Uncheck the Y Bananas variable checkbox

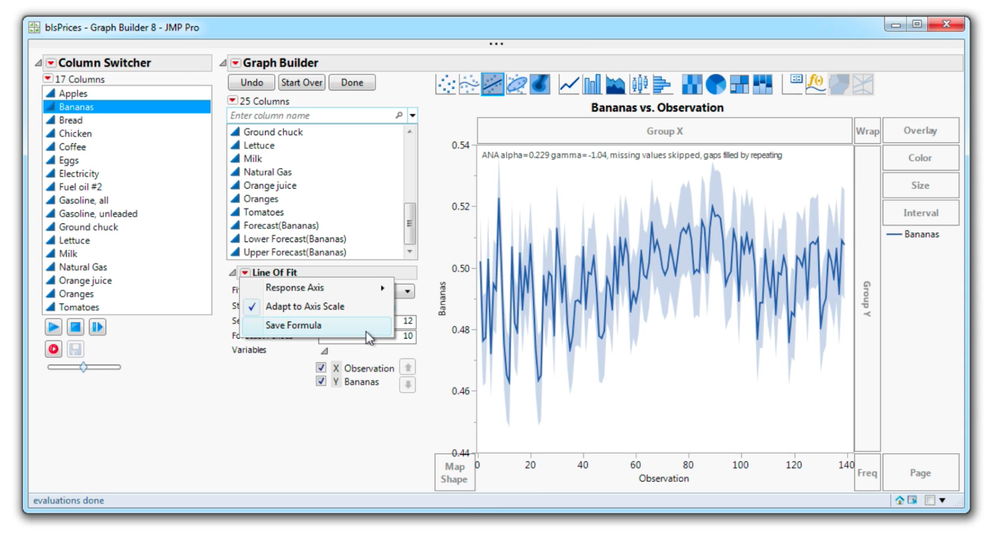(321, 382)
